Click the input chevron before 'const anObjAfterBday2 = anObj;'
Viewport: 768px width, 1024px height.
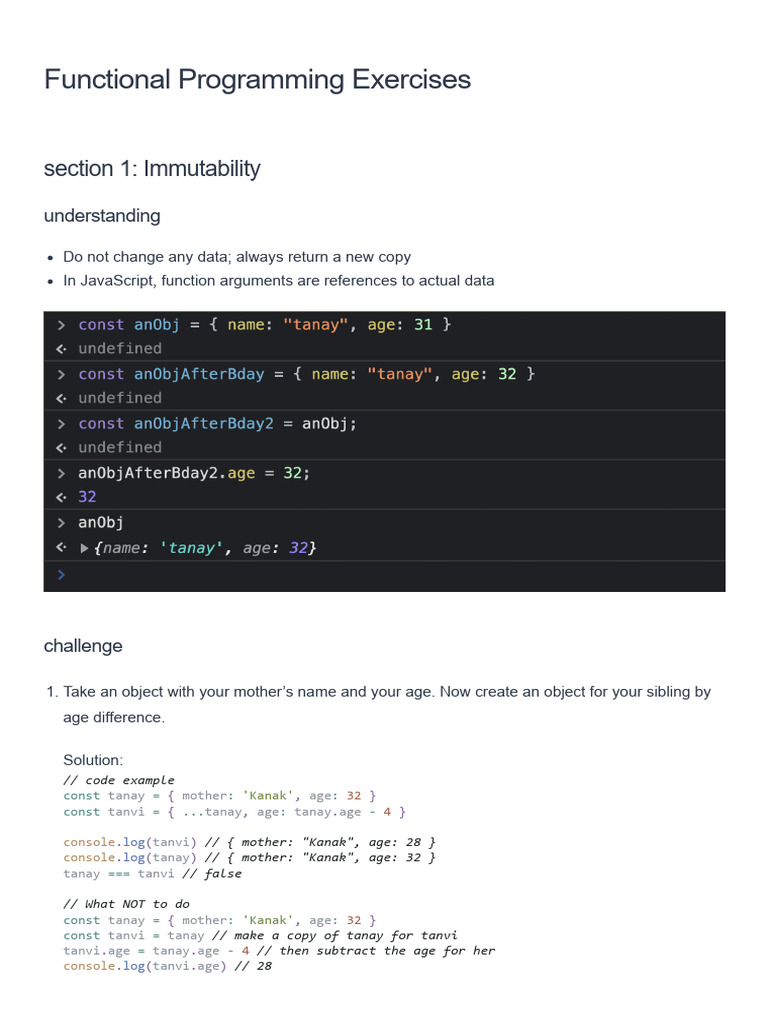click(61, 423)
